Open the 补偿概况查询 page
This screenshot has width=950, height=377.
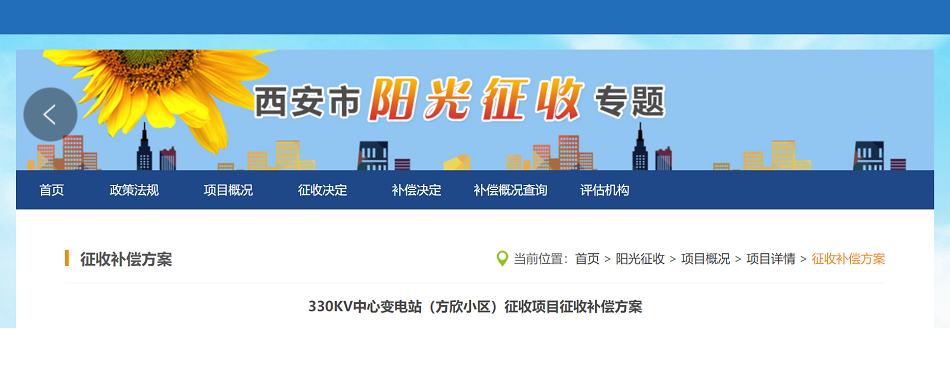[x=510, y=190]
